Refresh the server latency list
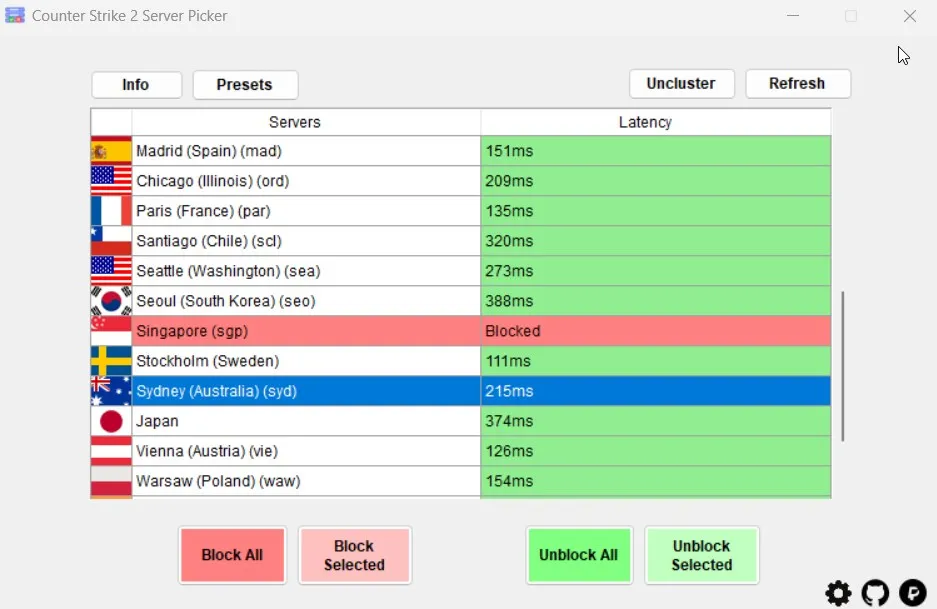 click(x=798, y=84)
